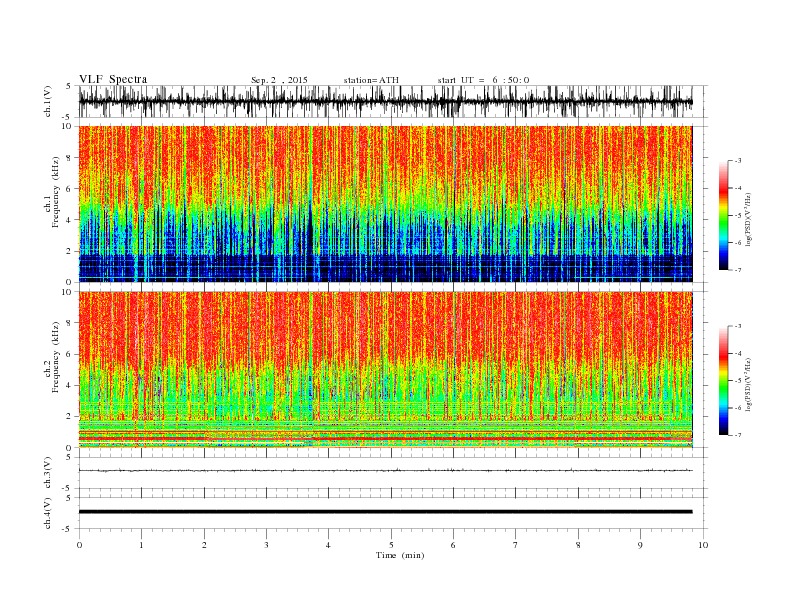792x612 pixels.
Task: Click '-3' tick on ch.1 colorbar
Action: tap(738, 161)
